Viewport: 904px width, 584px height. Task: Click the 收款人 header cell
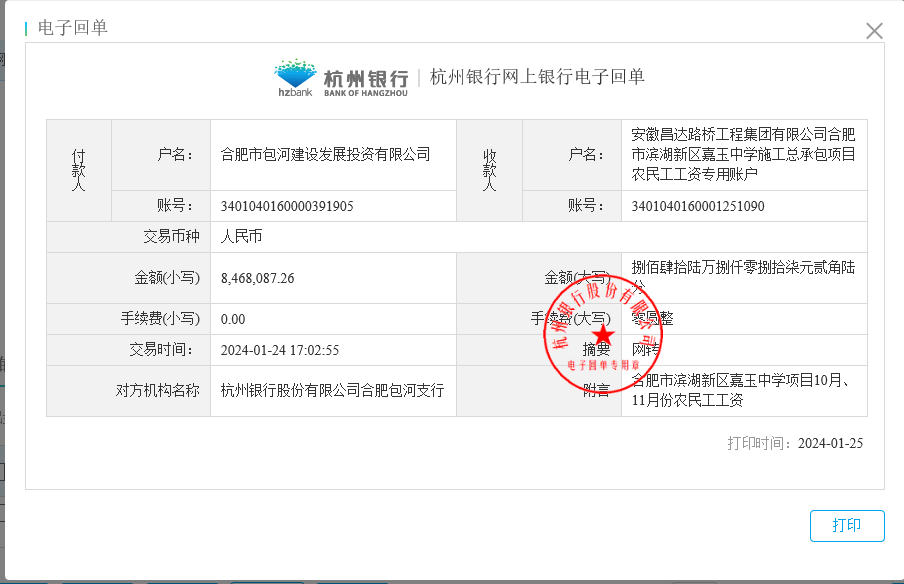coord(490,170)
